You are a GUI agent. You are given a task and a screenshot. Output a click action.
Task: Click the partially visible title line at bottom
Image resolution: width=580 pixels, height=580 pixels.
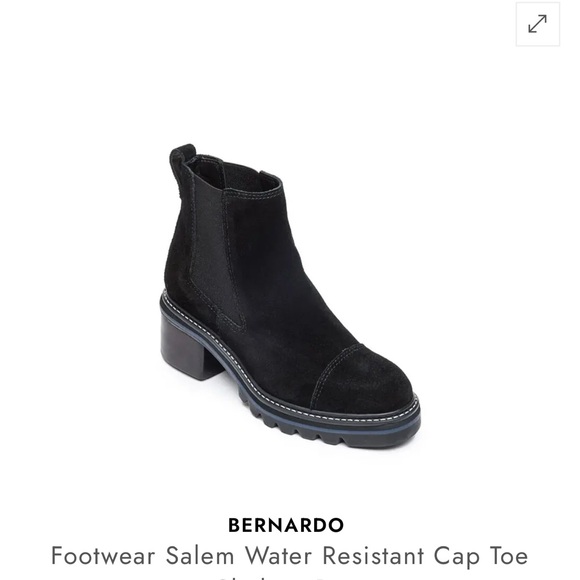[274, 577]
